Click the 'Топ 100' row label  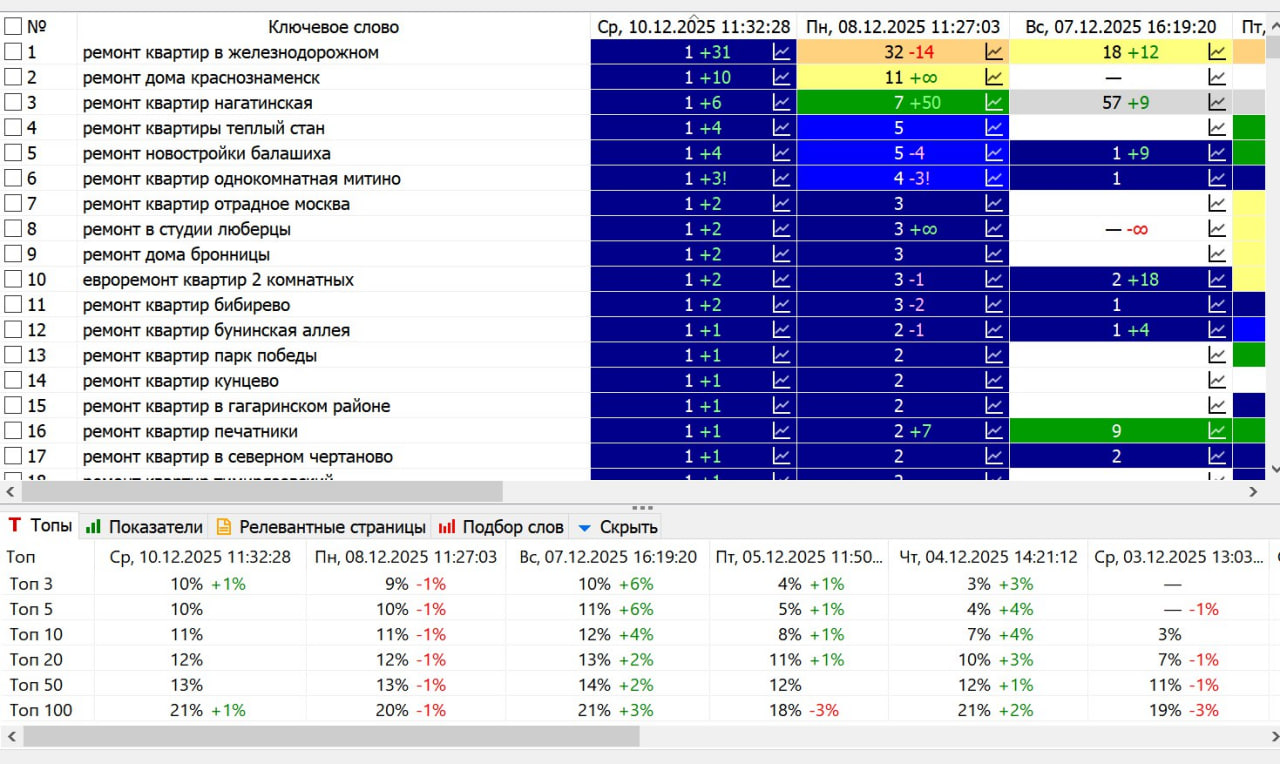41,710
